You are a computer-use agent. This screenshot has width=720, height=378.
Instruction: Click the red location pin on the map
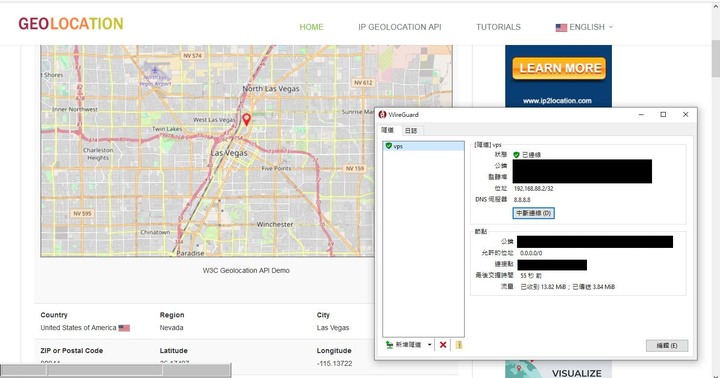pyautogui.click(x=247, y=119)
